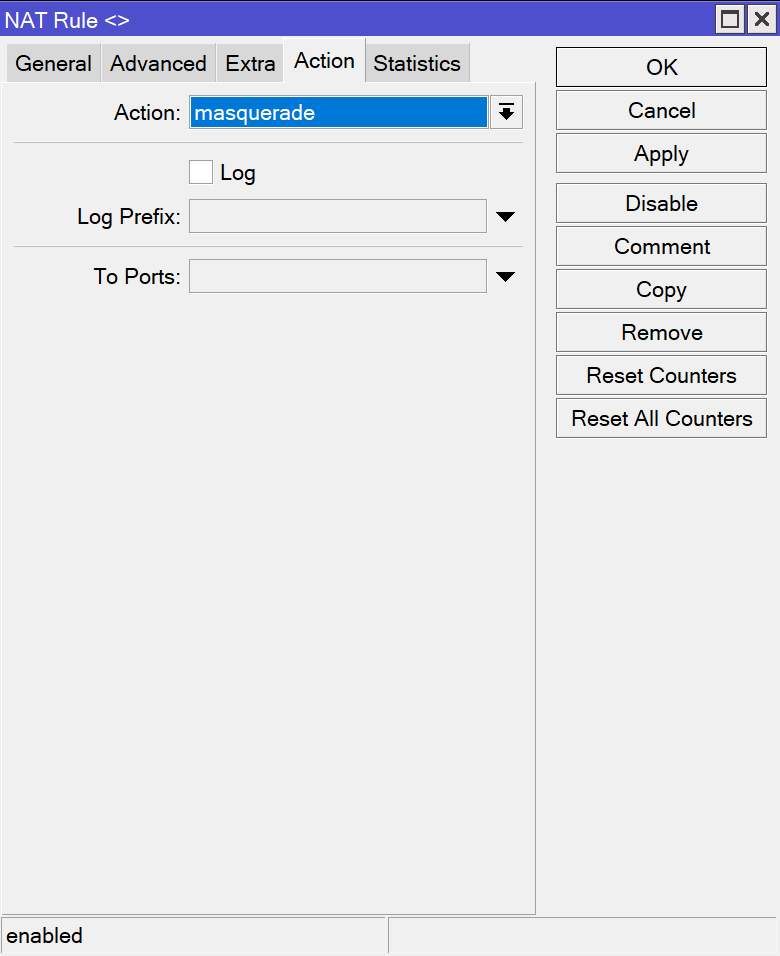Click the masquerade Action input field

click(338, 113)
